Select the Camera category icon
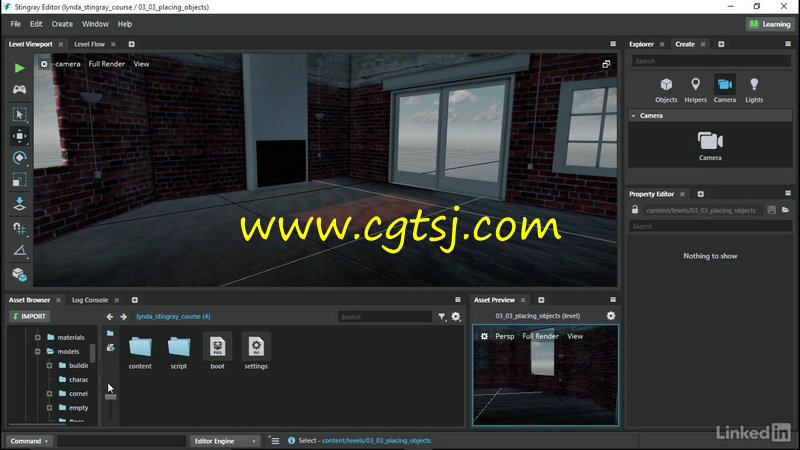This screenshot has width=800, height=450. (x=724, y=90)
